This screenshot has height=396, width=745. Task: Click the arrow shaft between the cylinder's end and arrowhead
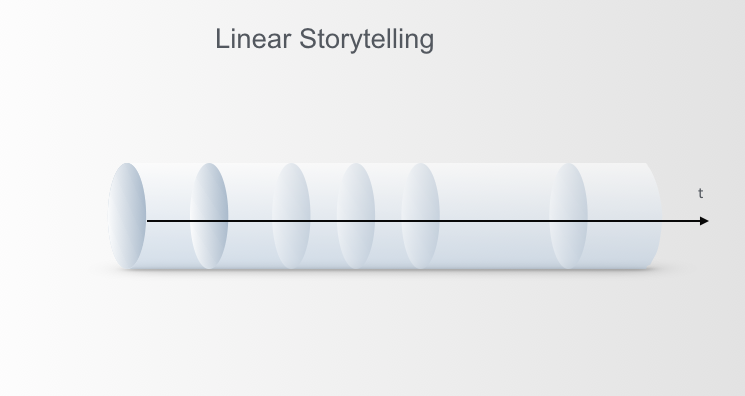[x=681, y=221]
